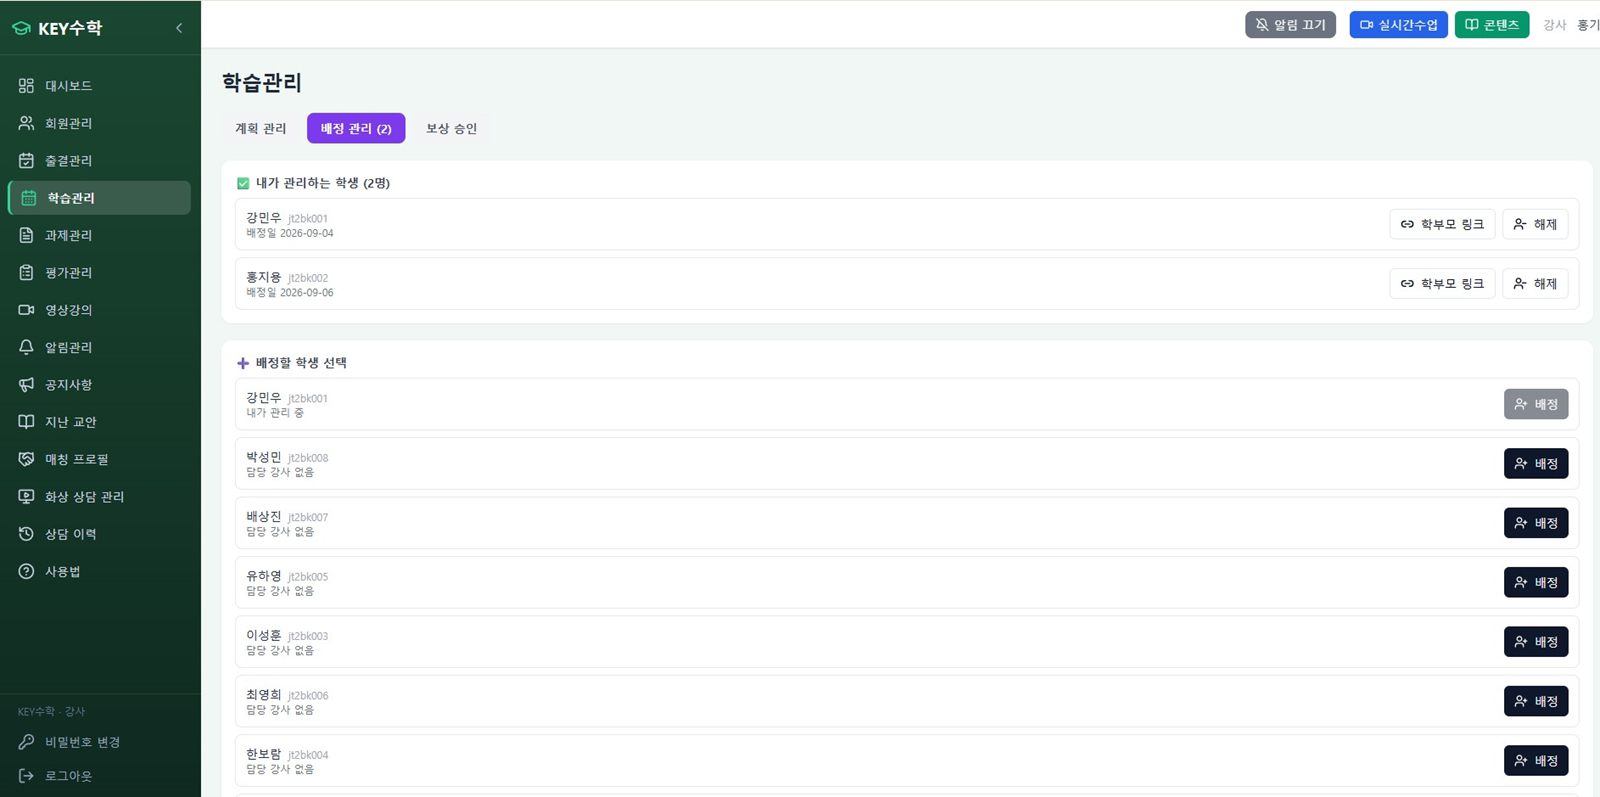Click the 사용법 question mark icon
Viewport: 1600px width, 797px height.
coord(26,571)
